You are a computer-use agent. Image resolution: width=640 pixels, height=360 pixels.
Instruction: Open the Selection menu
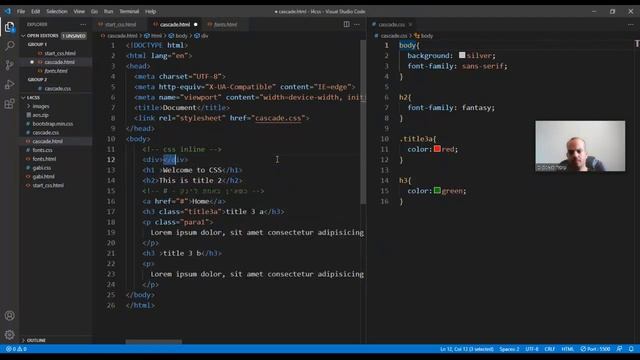tap(57, 11)
